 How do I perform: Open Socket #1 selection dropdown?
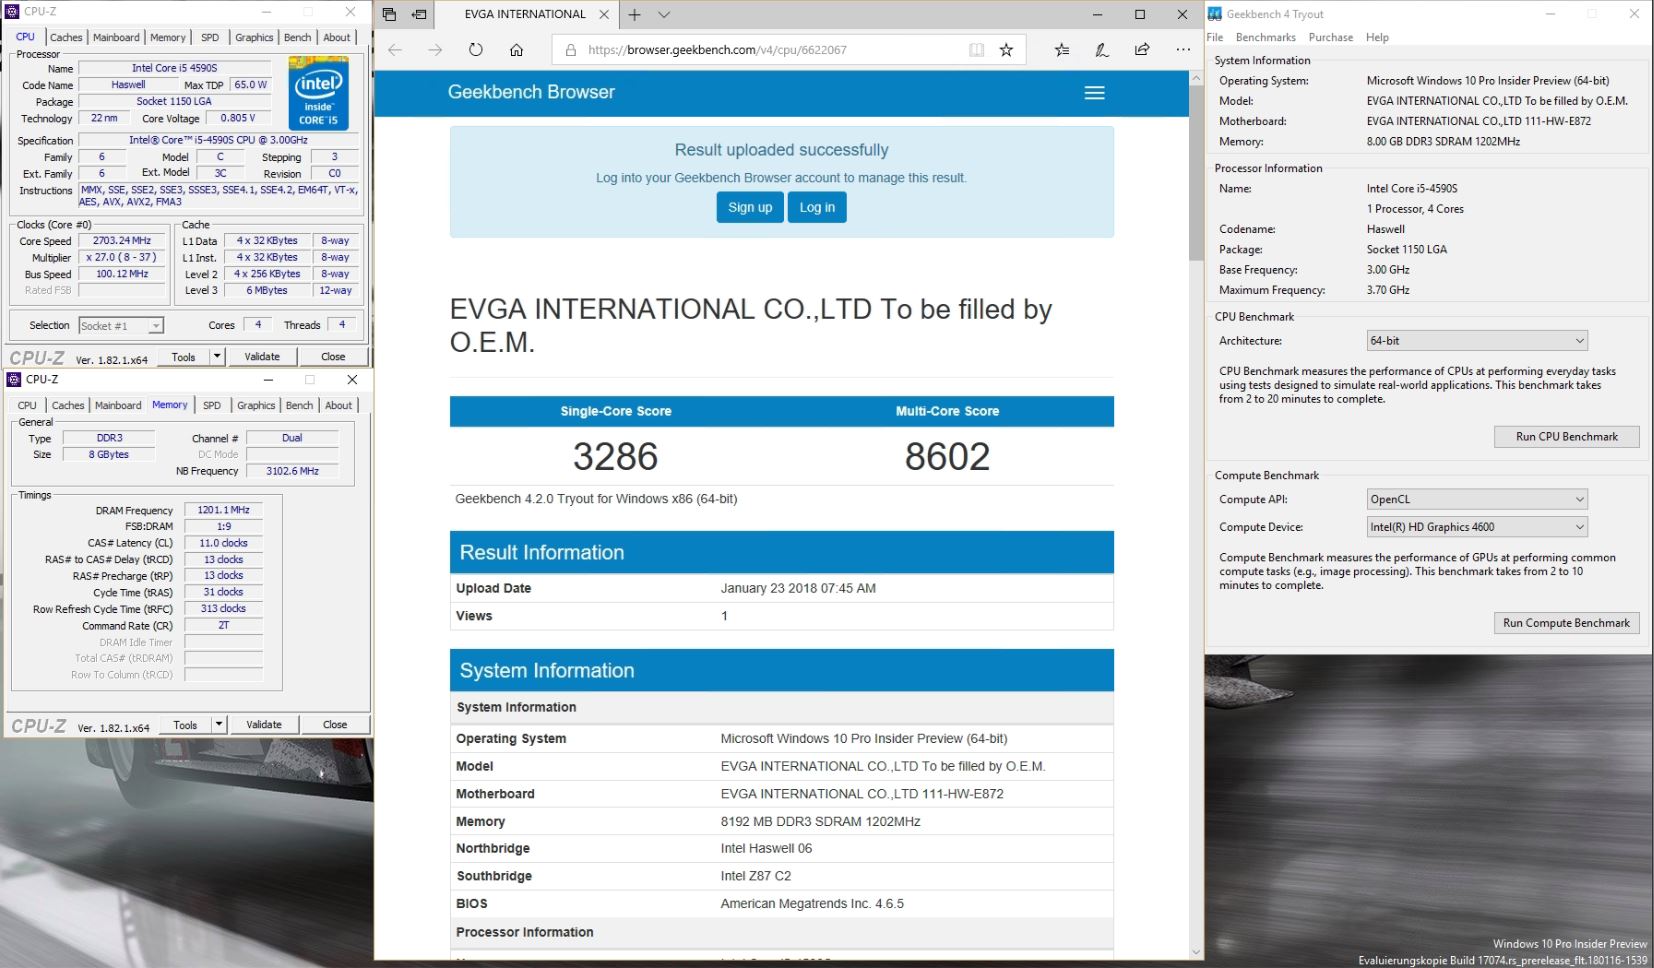(121, 326)
